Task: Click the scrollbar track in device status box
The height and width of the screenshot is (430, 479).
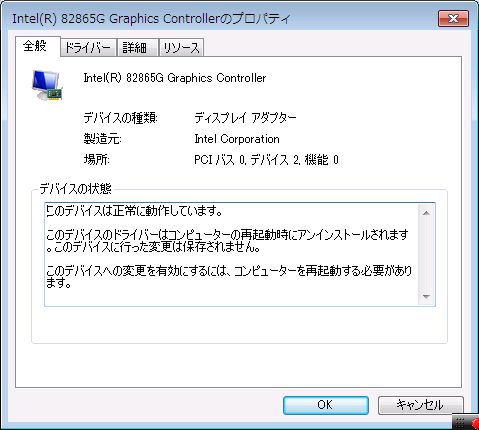Action: [426, 254]
